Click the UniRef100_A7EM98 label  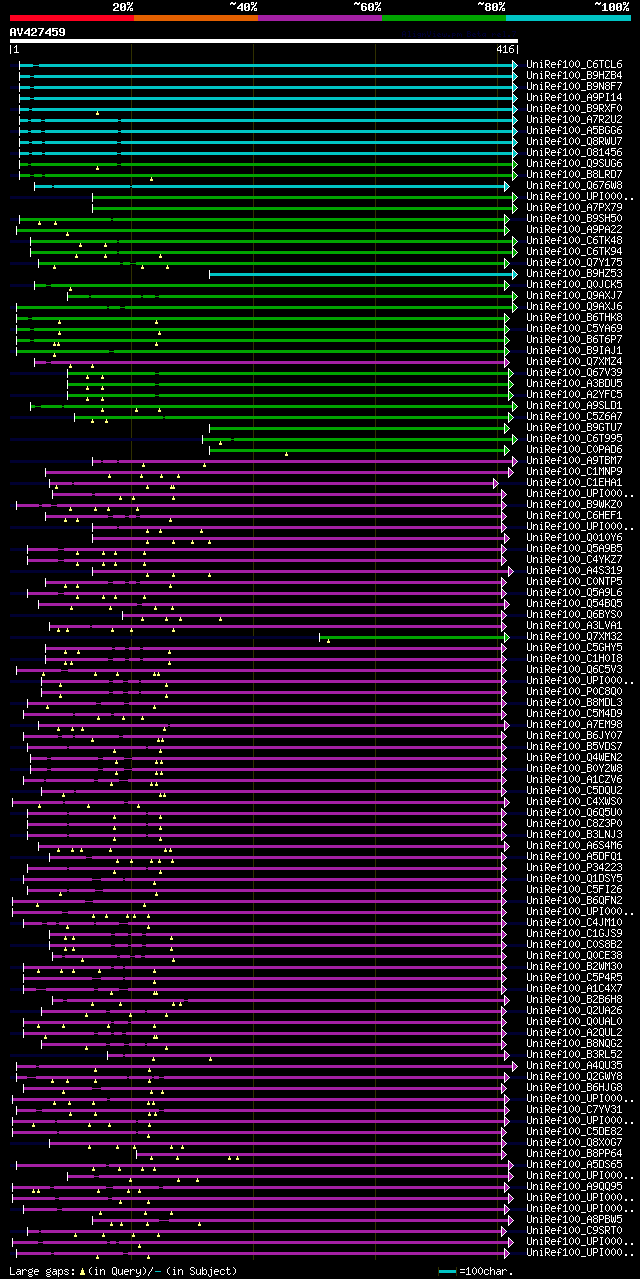coord(573,724)
